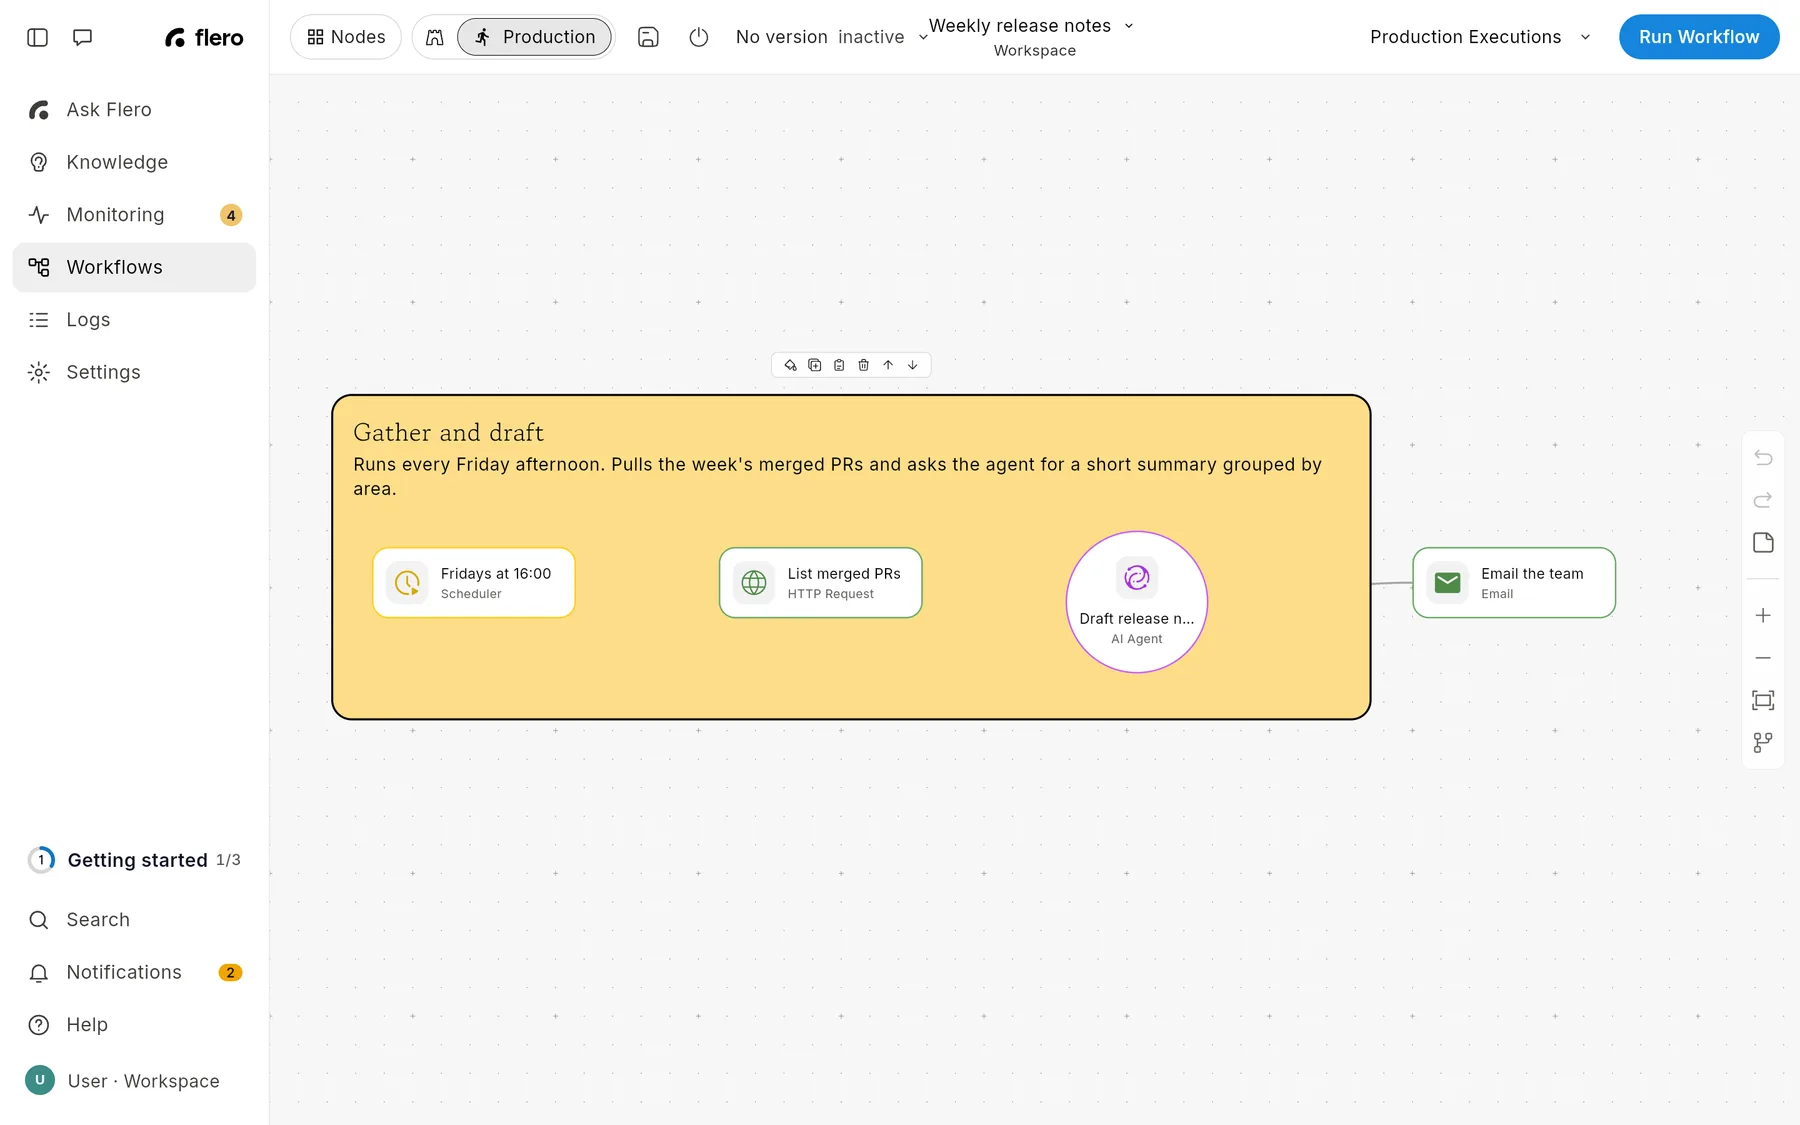Zoom out on the canvas
Viewport: 1800px width, 1125px height.
click(x=1763, y=658)
